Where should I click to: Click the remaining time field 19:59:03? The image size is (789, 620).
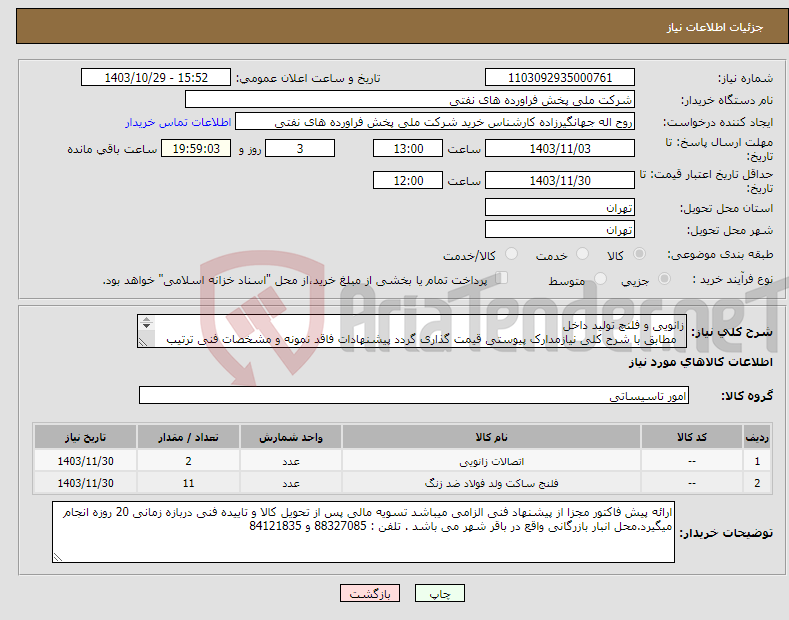click(196, 149)
